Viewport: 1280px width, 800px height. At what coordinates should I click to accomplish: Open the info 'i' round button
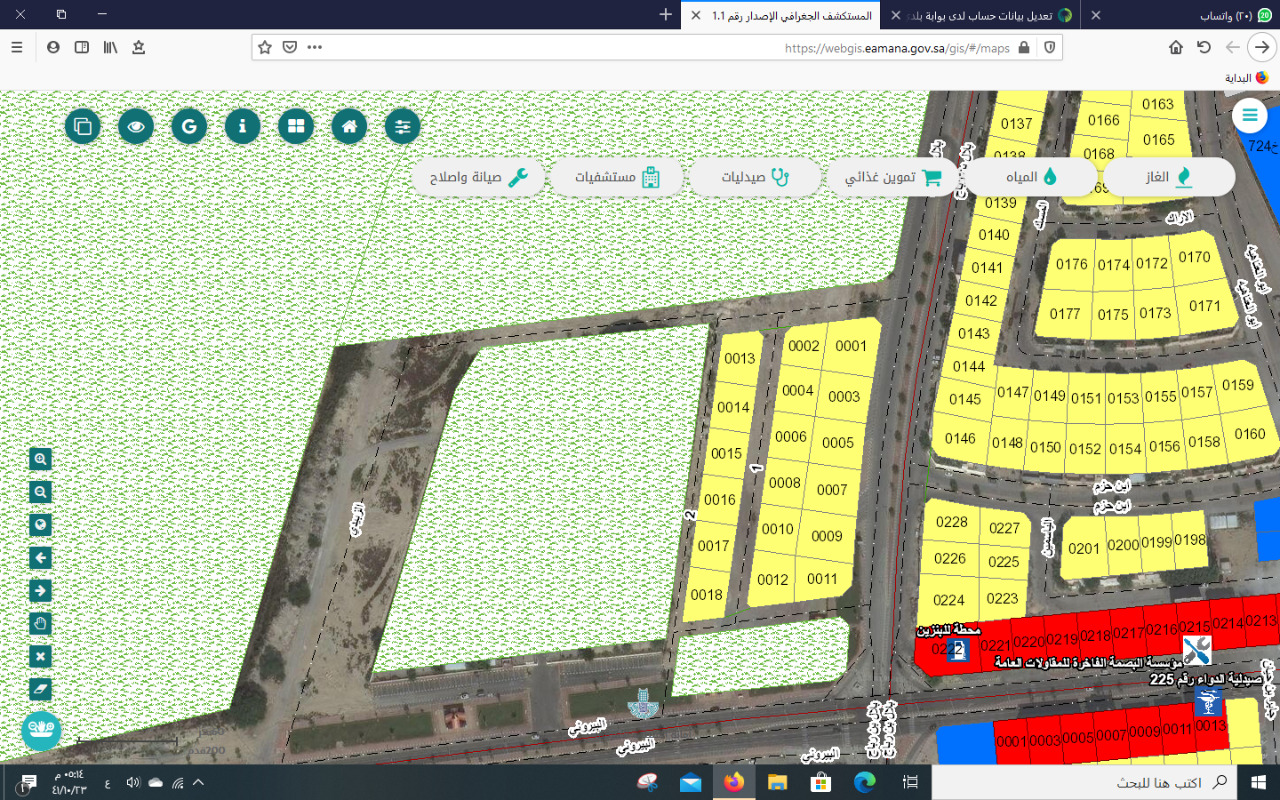(242, 126)
